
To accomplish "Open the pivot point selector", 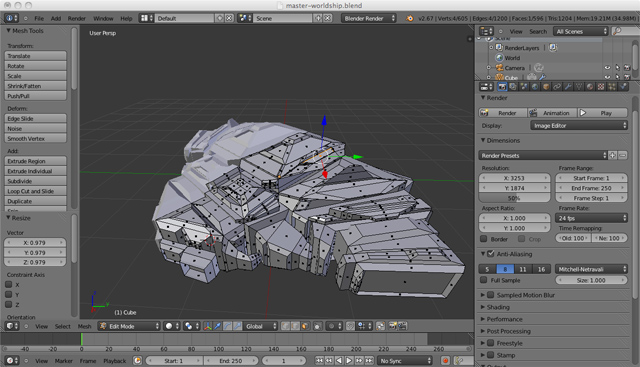I will pyautogui.click(x=191, y=326).
